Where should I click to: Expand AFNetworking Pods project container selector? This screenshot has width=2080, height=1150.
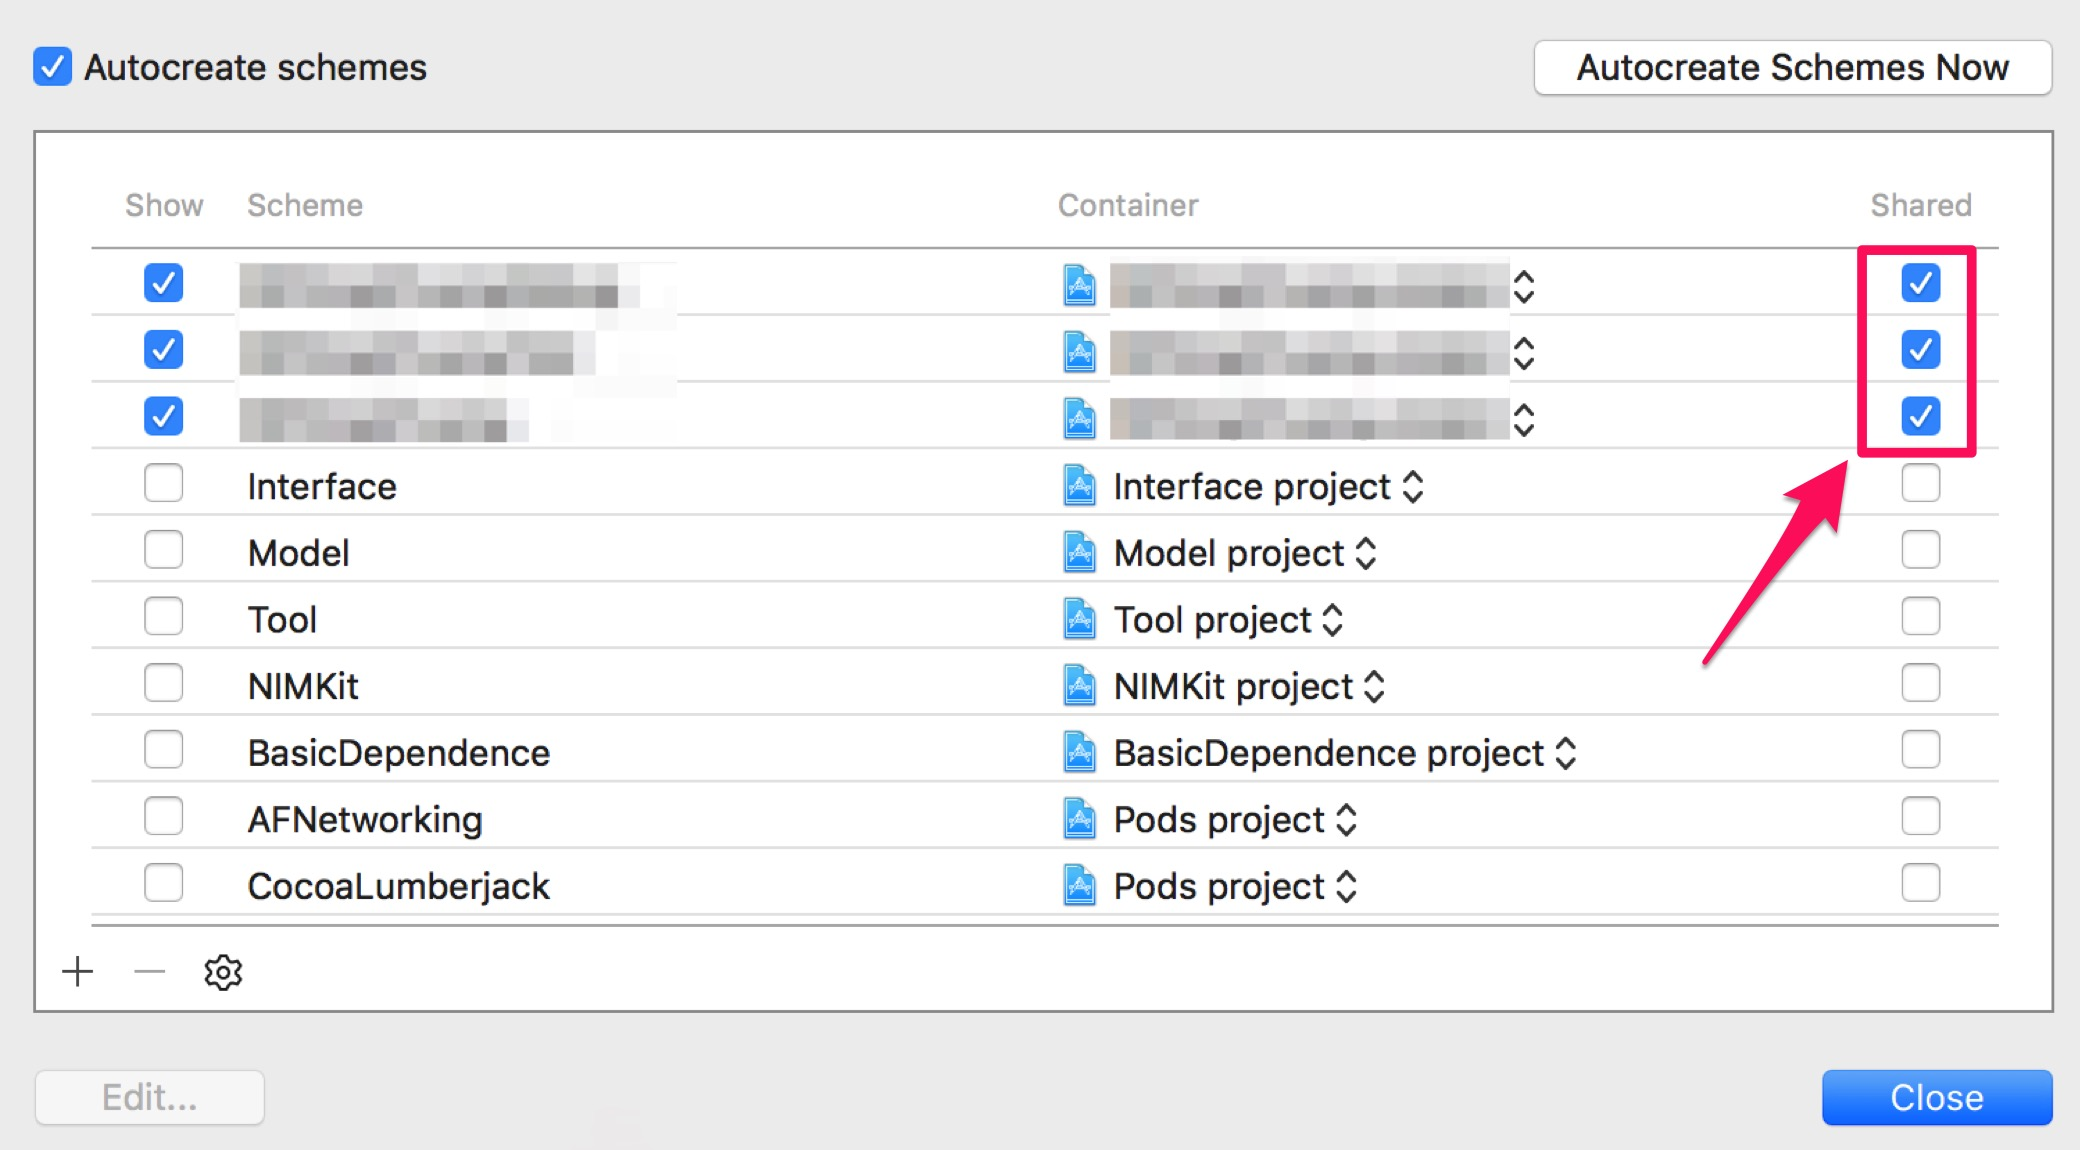coord(1346,820)
